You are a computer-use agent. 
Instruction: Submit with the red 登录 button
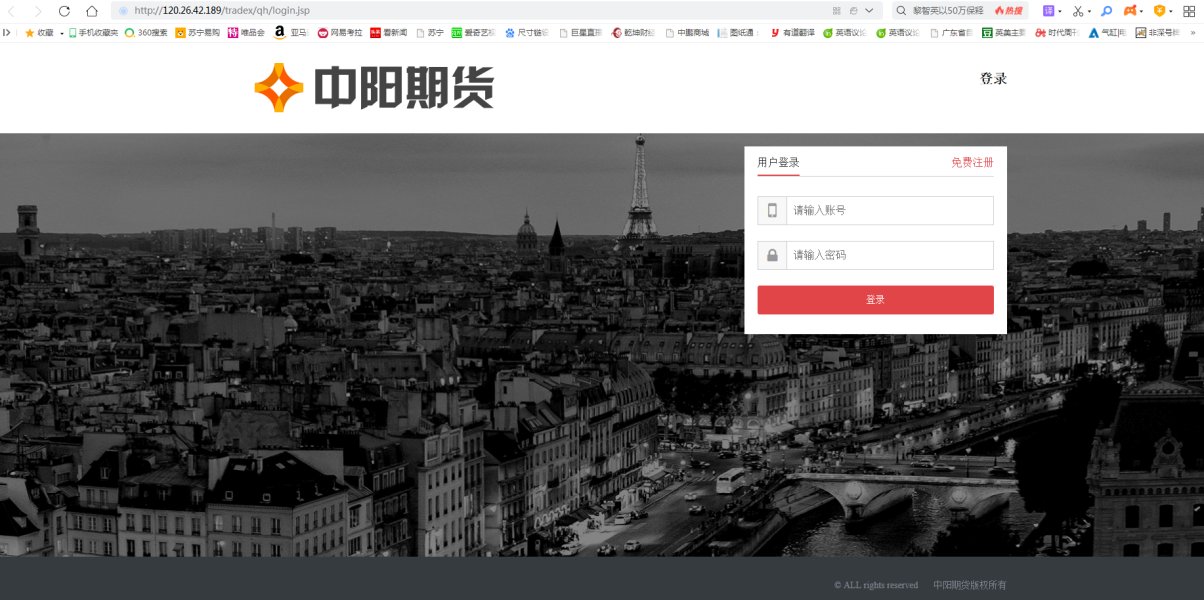tap(875, 300)
